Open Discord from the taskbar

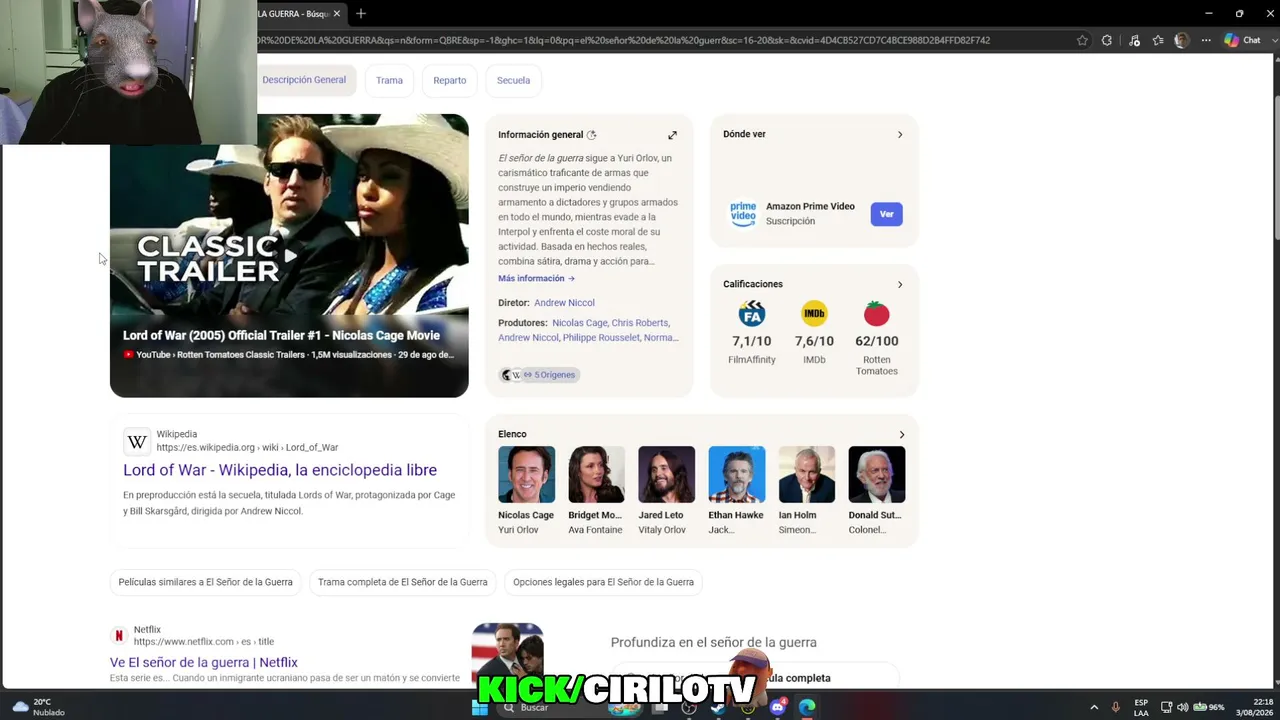click(x=778, y=708)
